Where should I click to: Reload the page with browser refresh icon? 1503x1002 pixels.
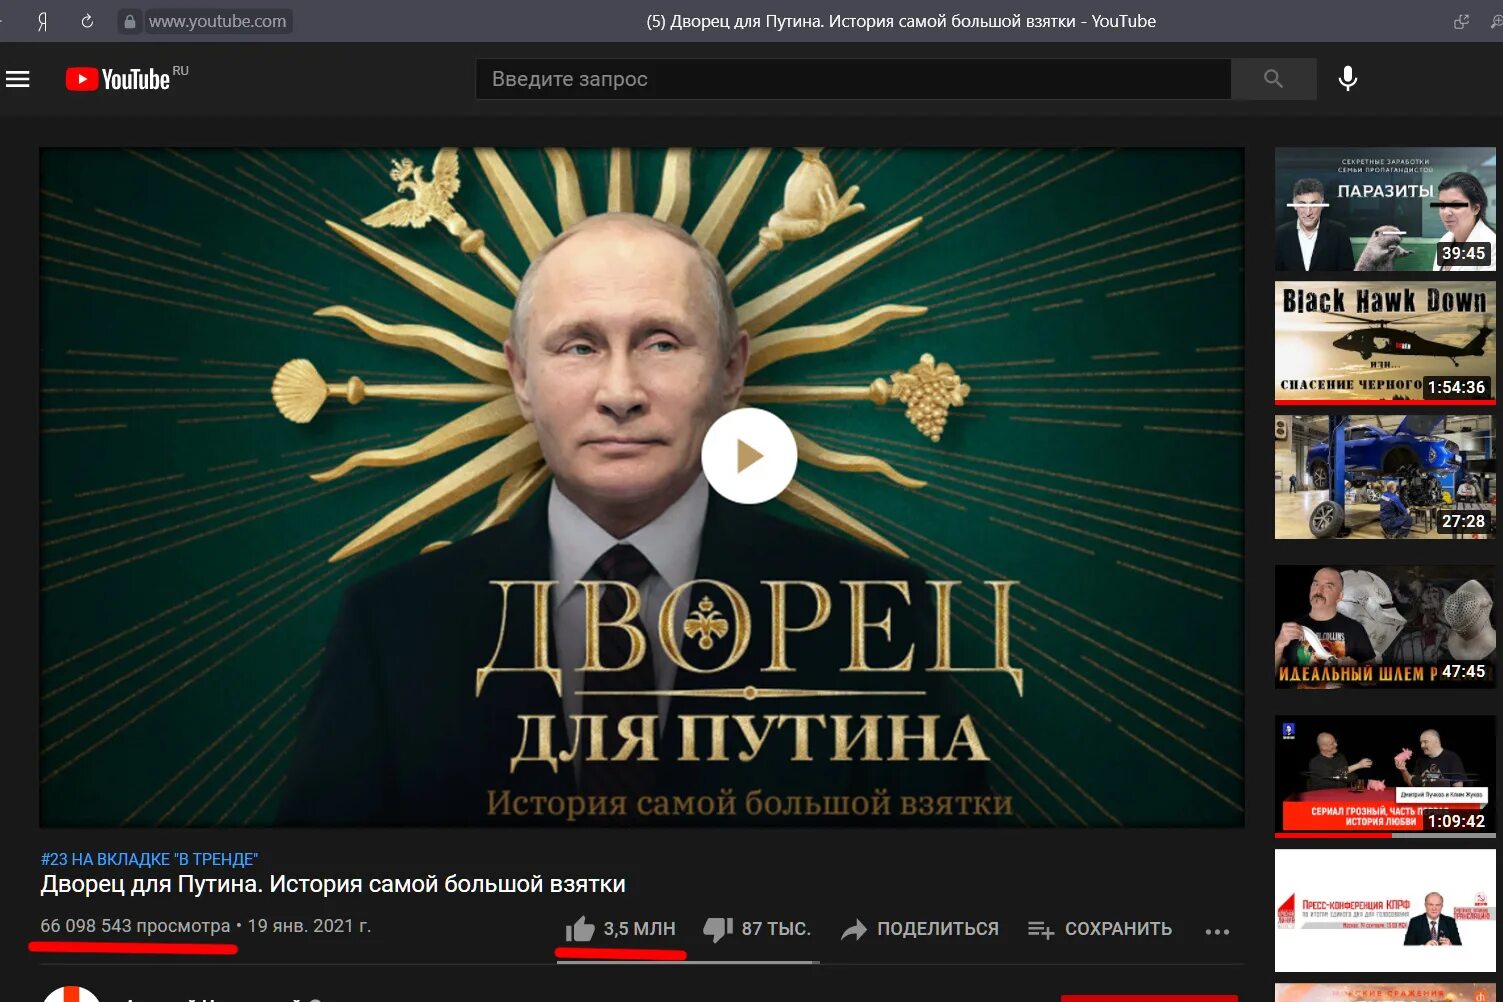87,21
